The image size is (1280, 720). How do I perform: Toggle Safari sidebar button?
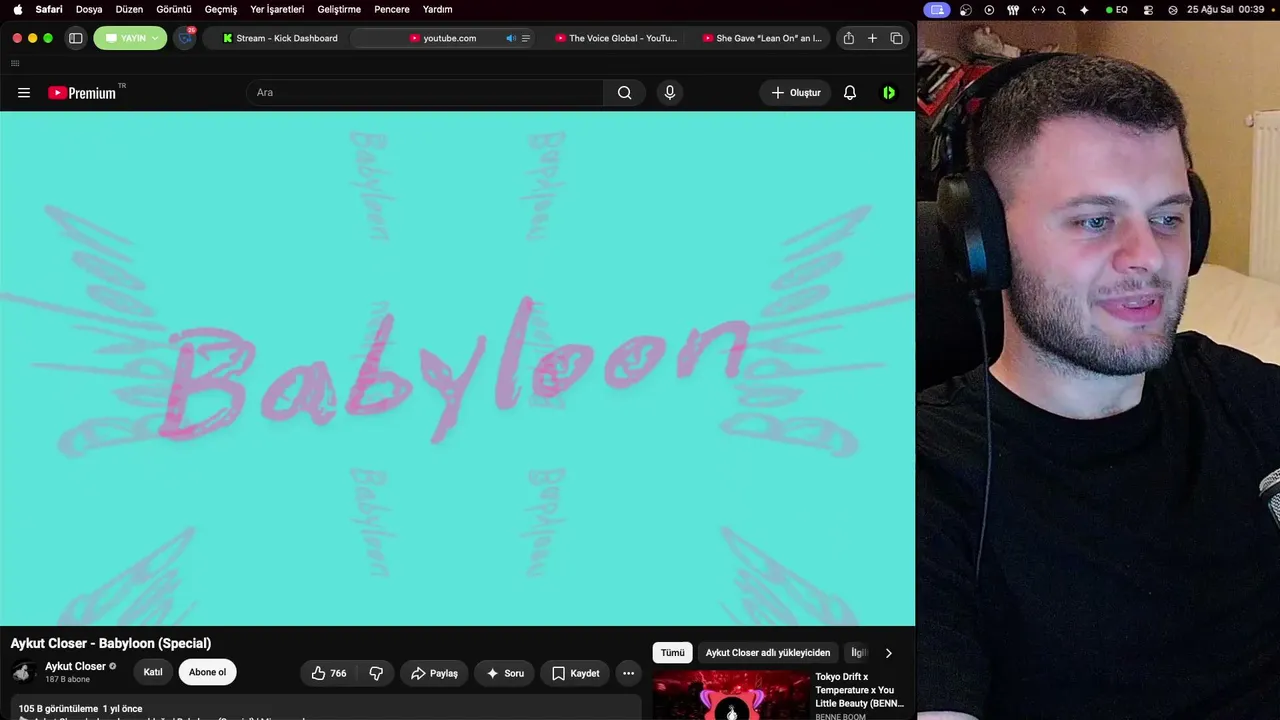(75, 38)
